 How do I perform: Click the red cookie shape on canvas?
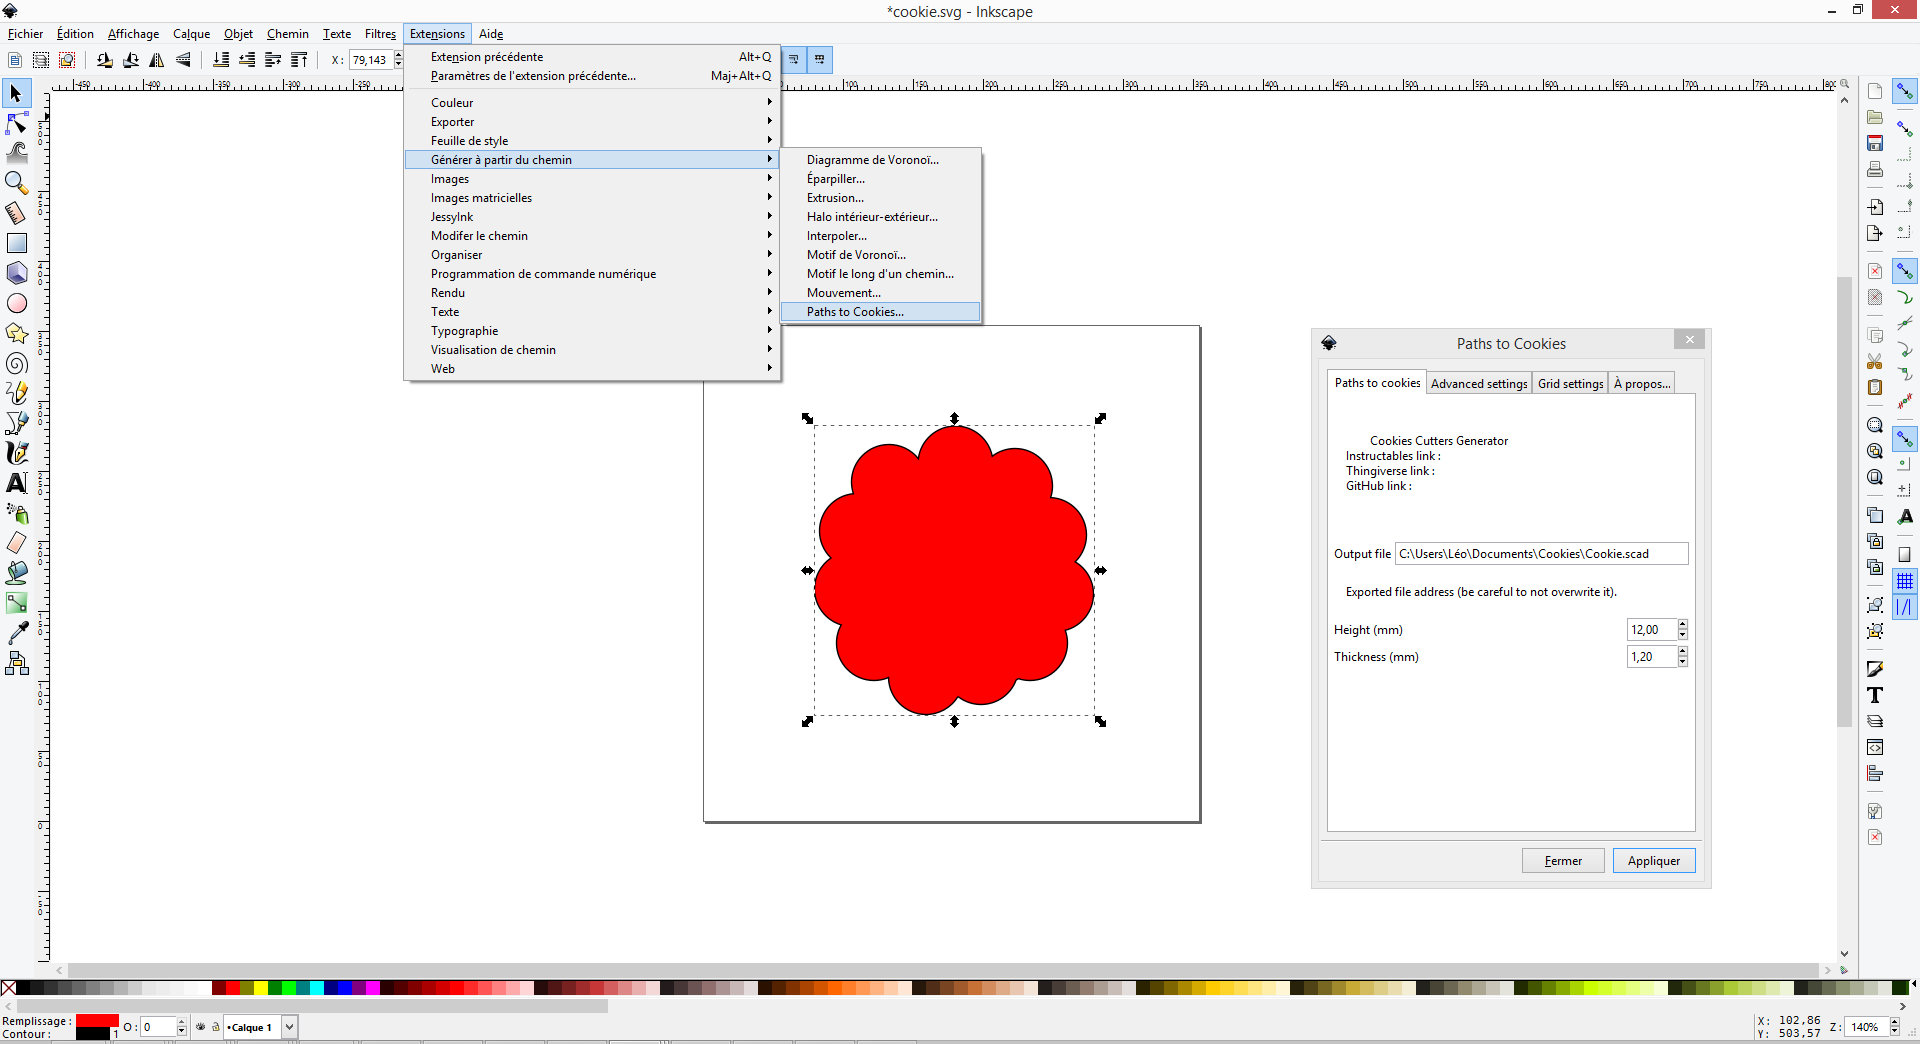pyautogui.click(x=953, y=570)
